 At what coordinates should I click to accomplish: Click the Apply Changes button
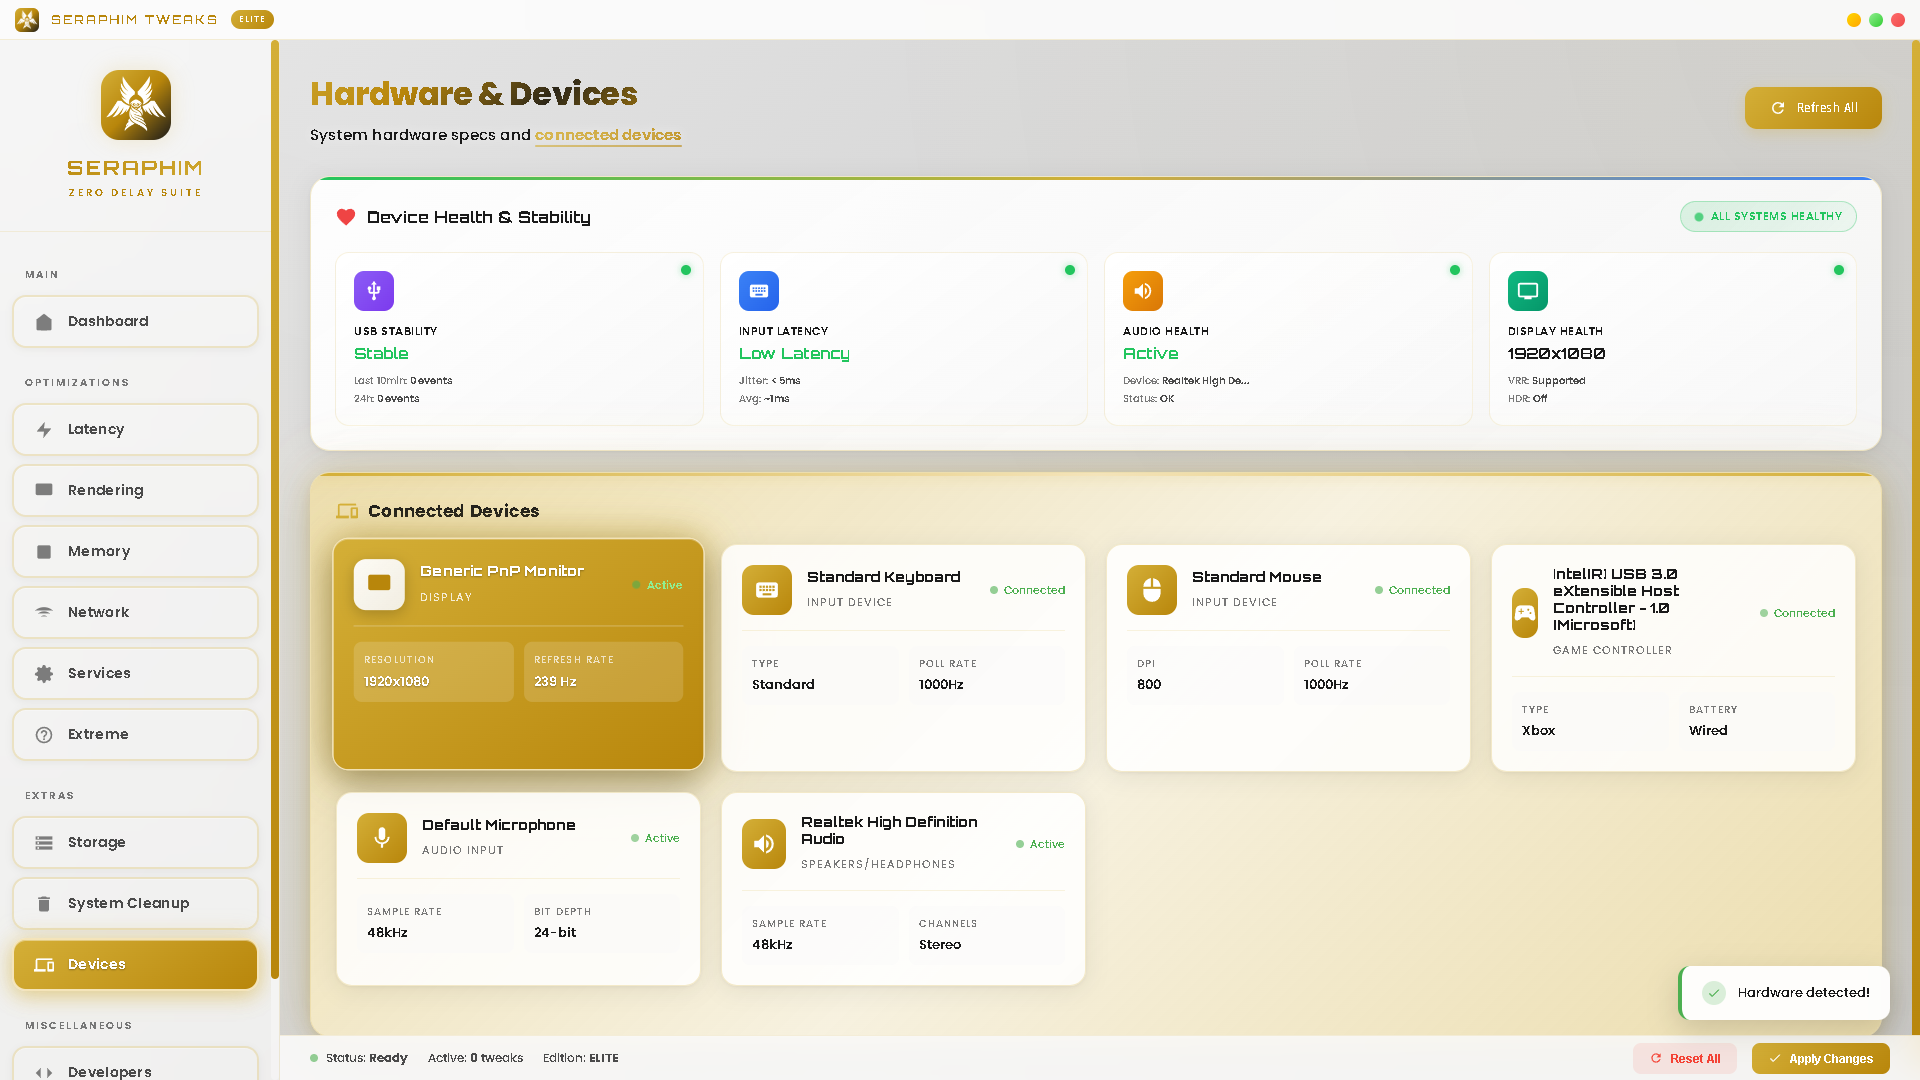click(x=1821, y=1059)
